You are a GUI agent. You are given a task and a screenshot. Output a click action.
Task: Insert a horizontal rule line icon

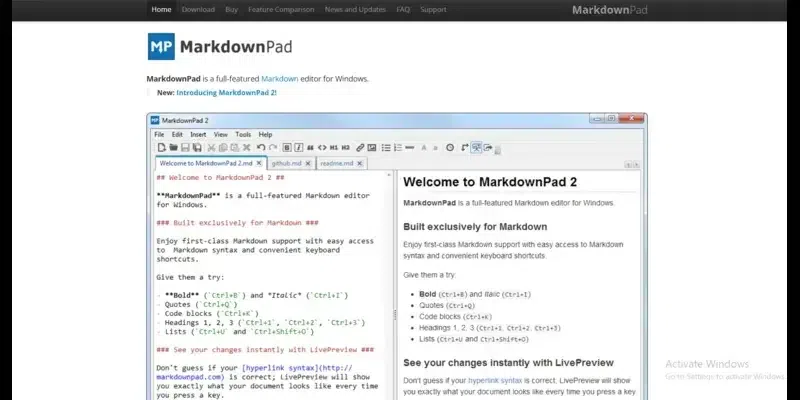point(410,147)
